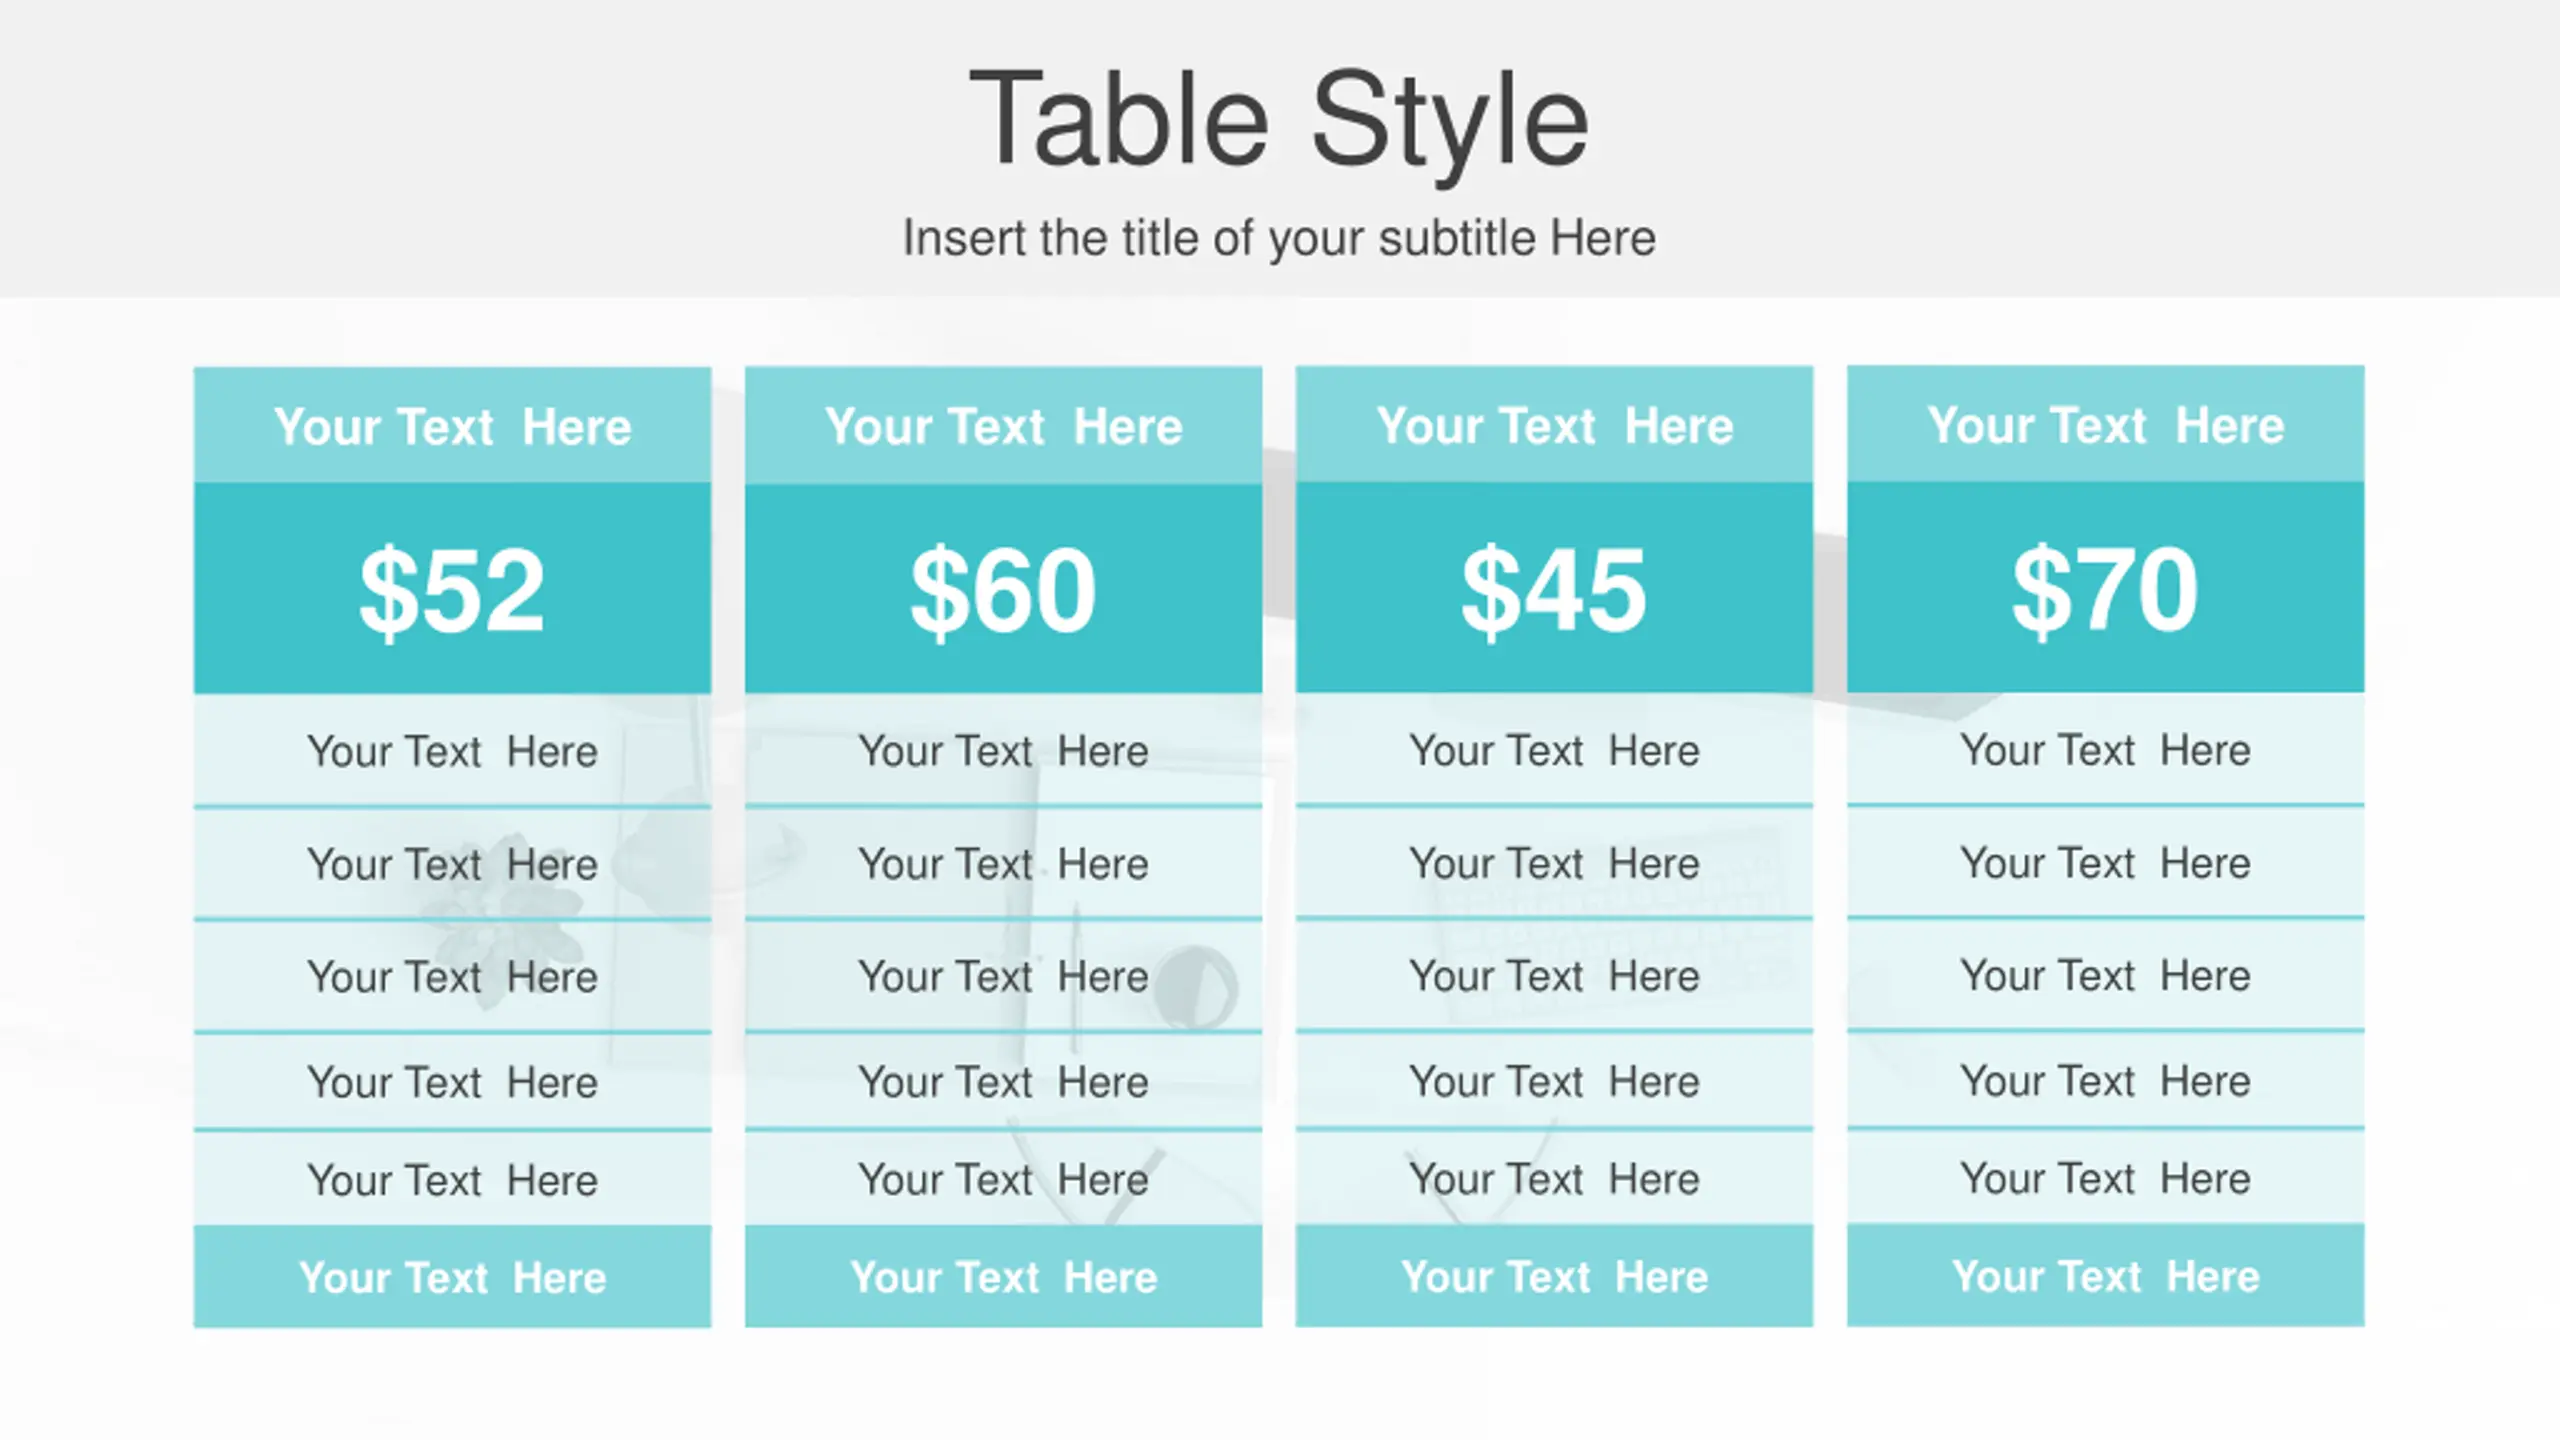Select last feature row in $45 column

click(1554, 1178)
